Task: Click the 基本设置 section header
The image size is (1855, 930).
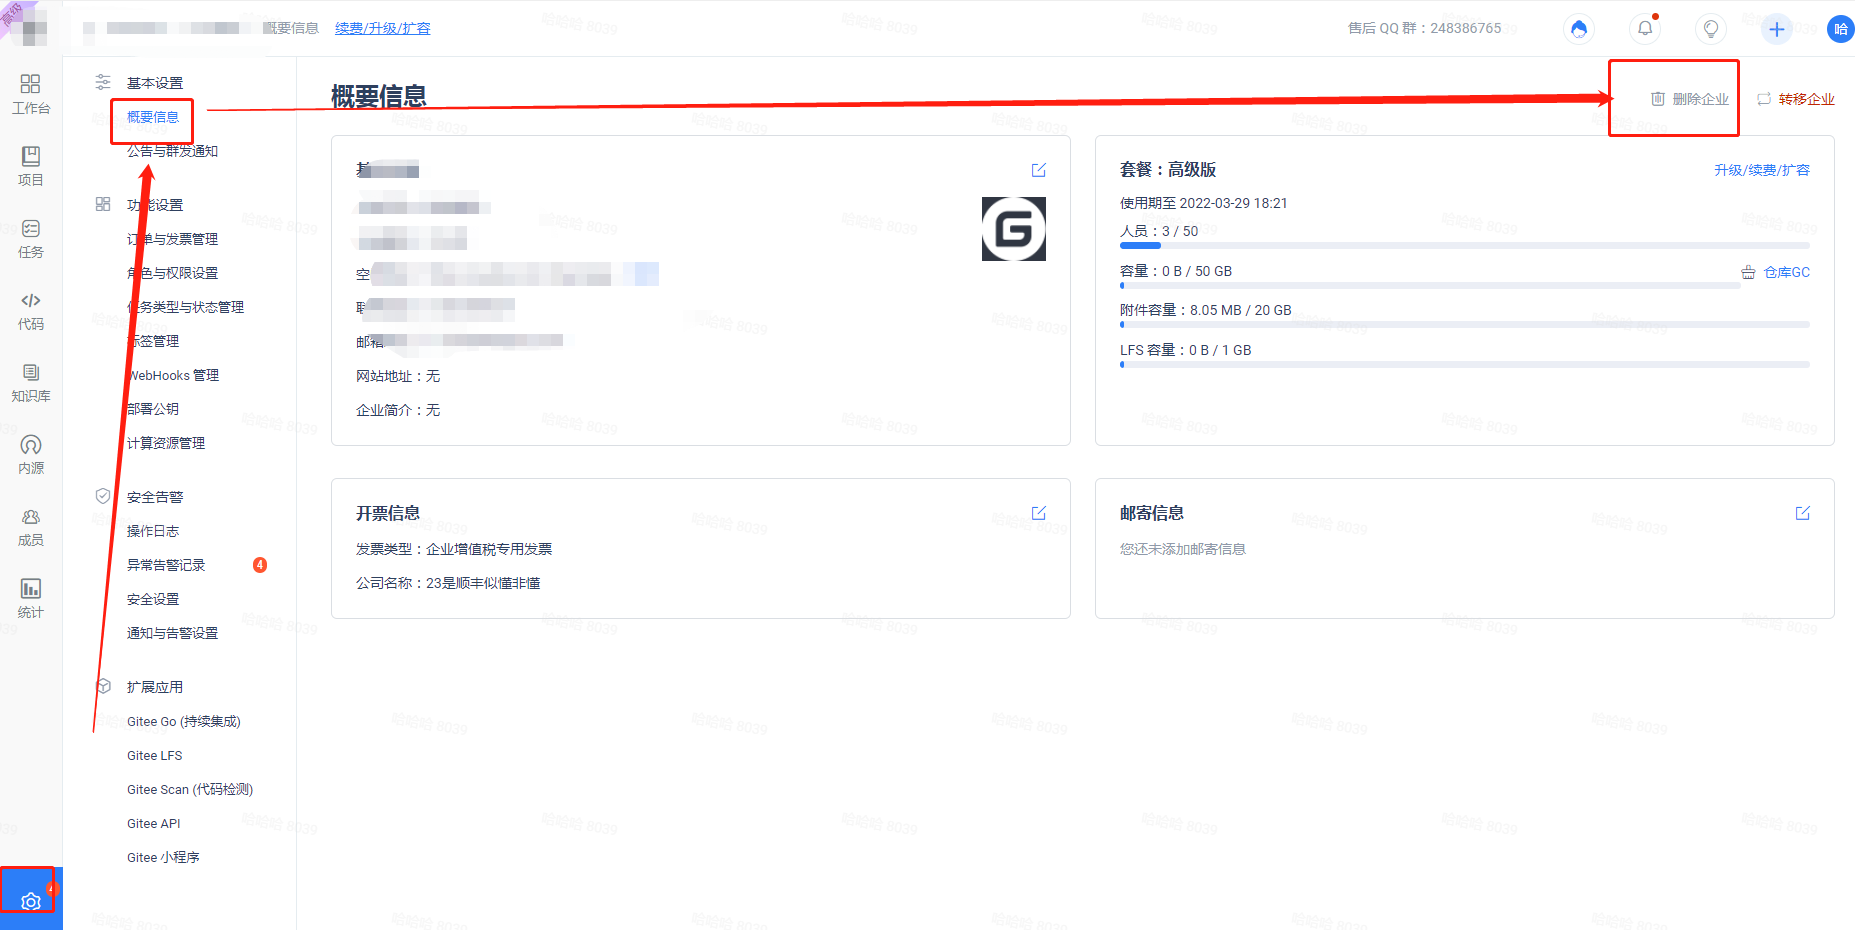Action: coord(155,83)
